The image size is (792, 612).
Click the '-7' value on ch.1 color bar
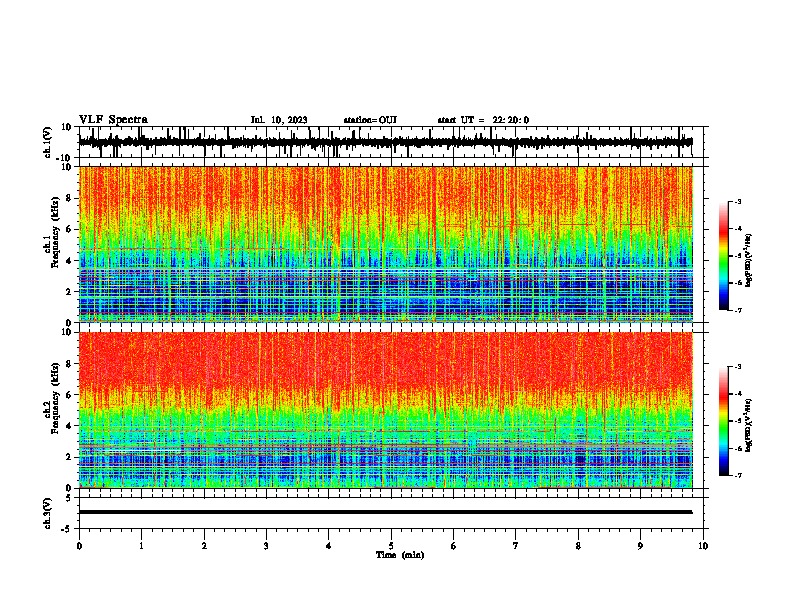[x=737, y=310]
